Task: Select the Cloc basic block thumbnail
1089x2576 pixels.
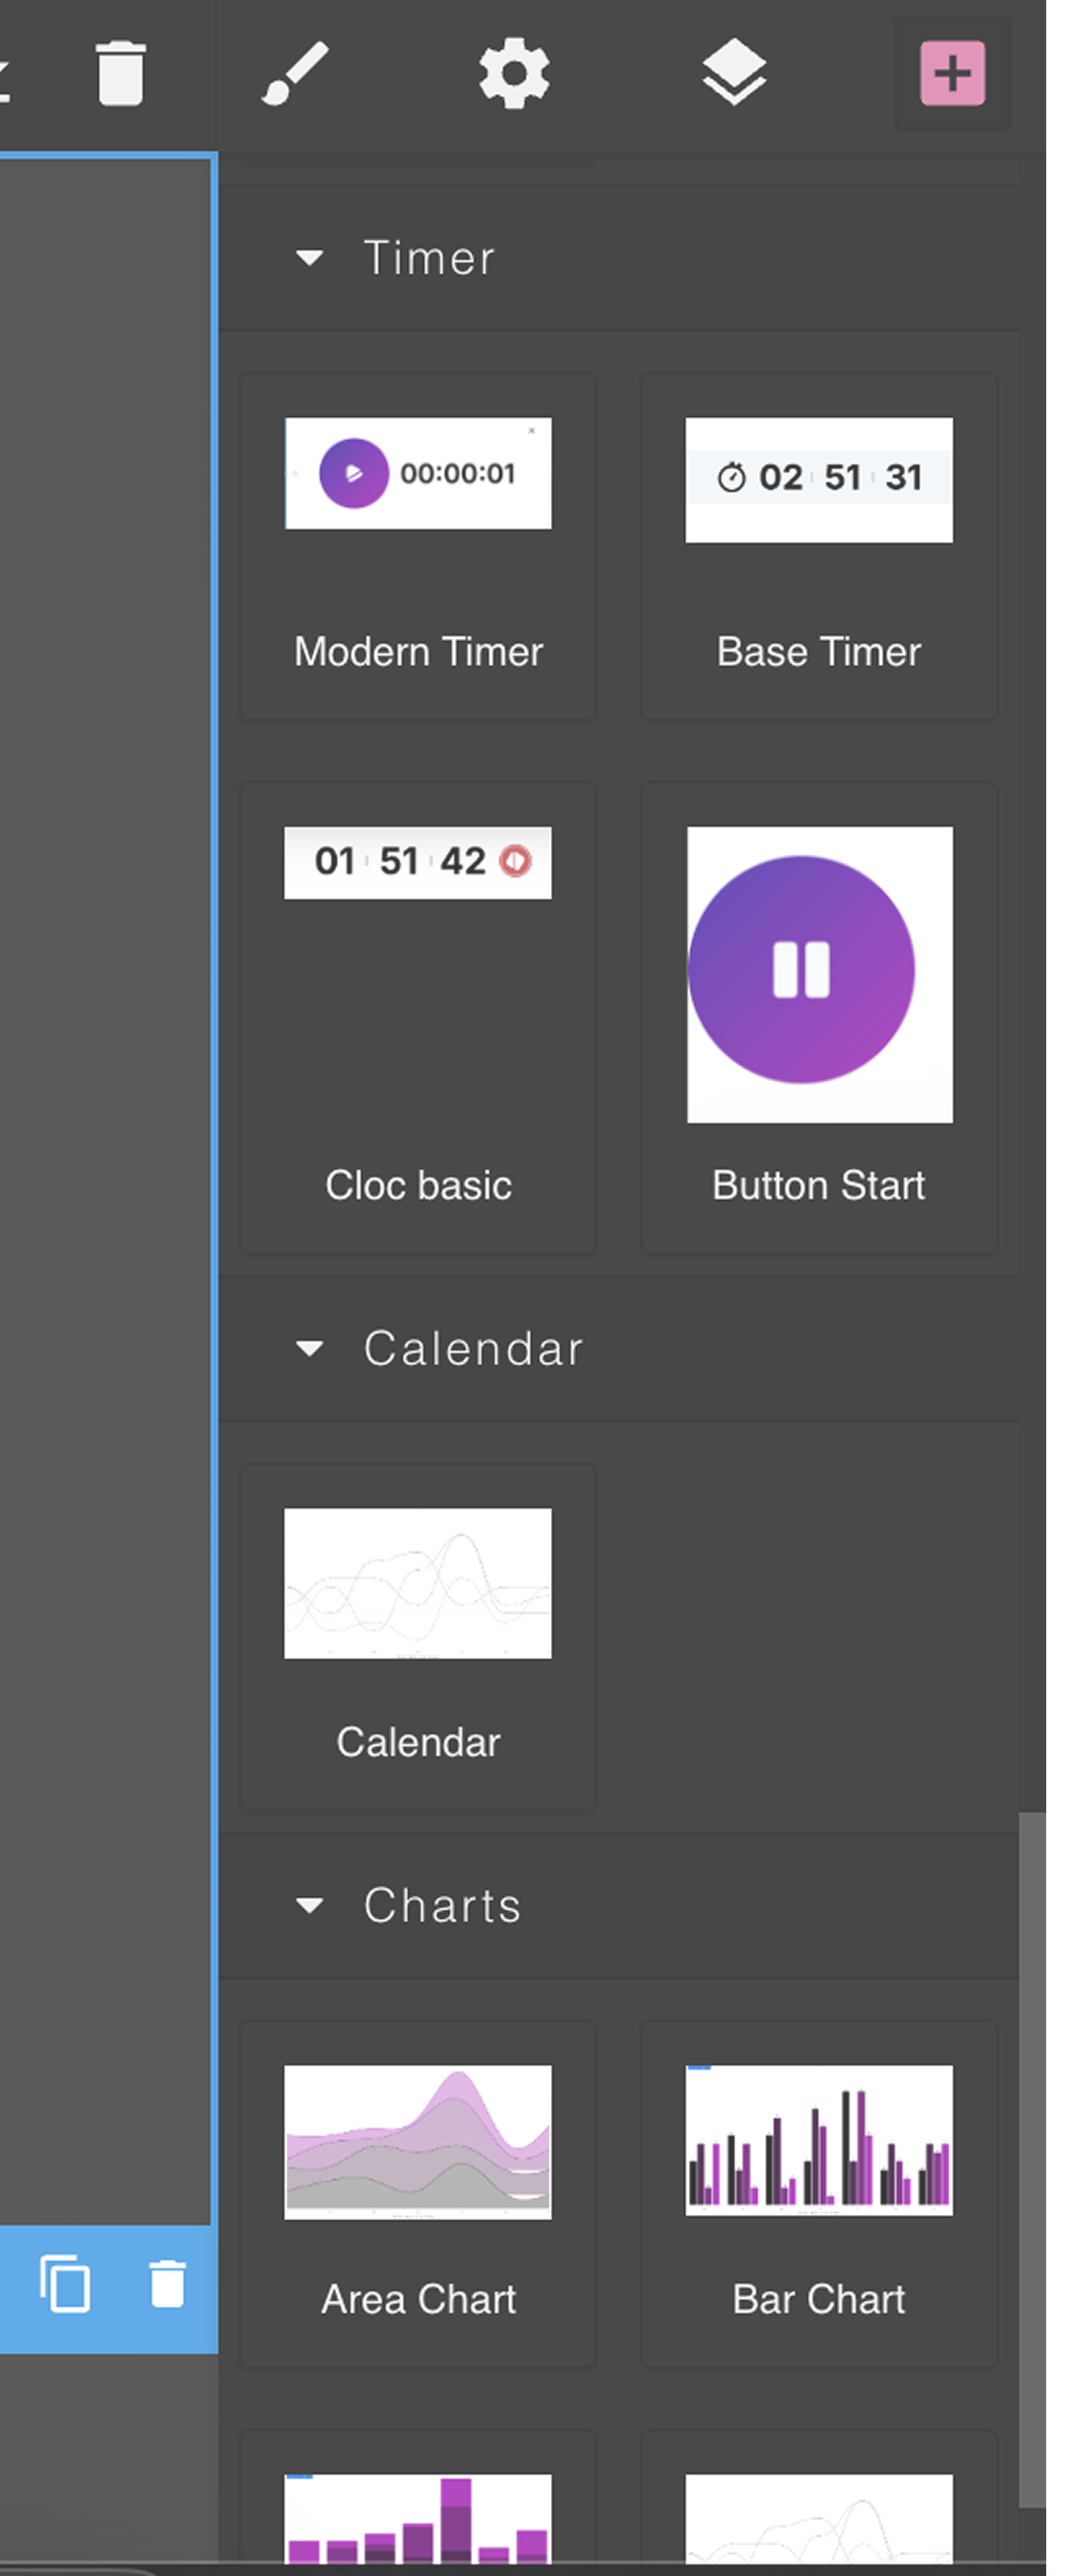Action: pos(418,862)
